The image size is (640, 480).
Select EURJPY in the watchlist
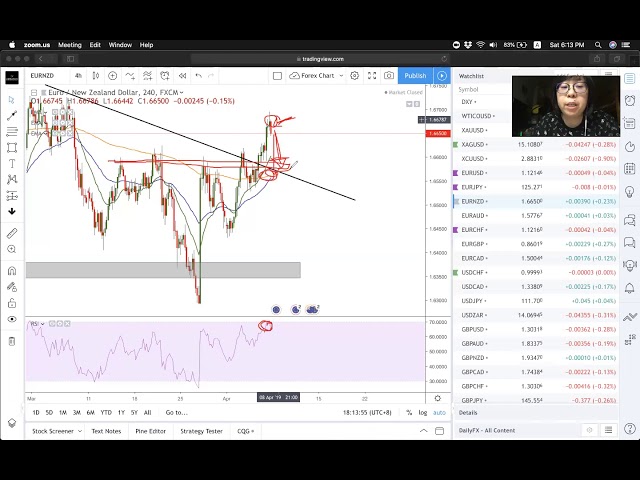click(473, 187)
